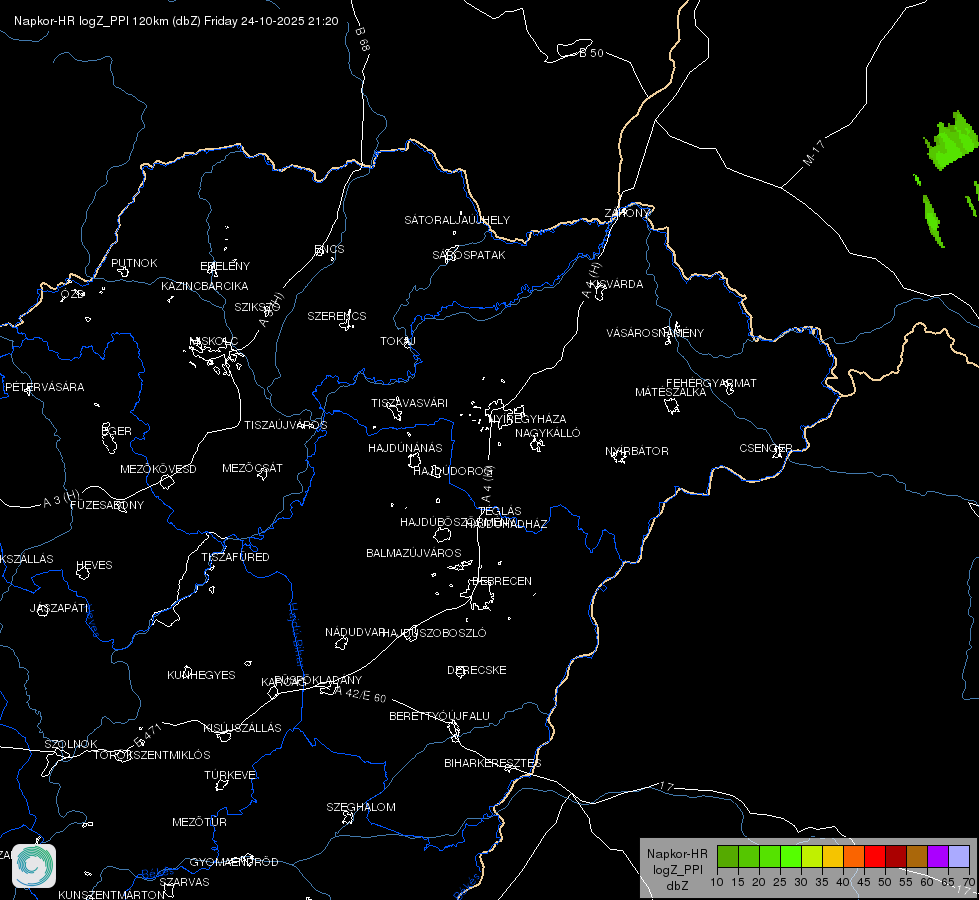Viewport: 979px width, 900px height.
Task: Click the MEZOKOVESD label
Action: pos(158,469)
